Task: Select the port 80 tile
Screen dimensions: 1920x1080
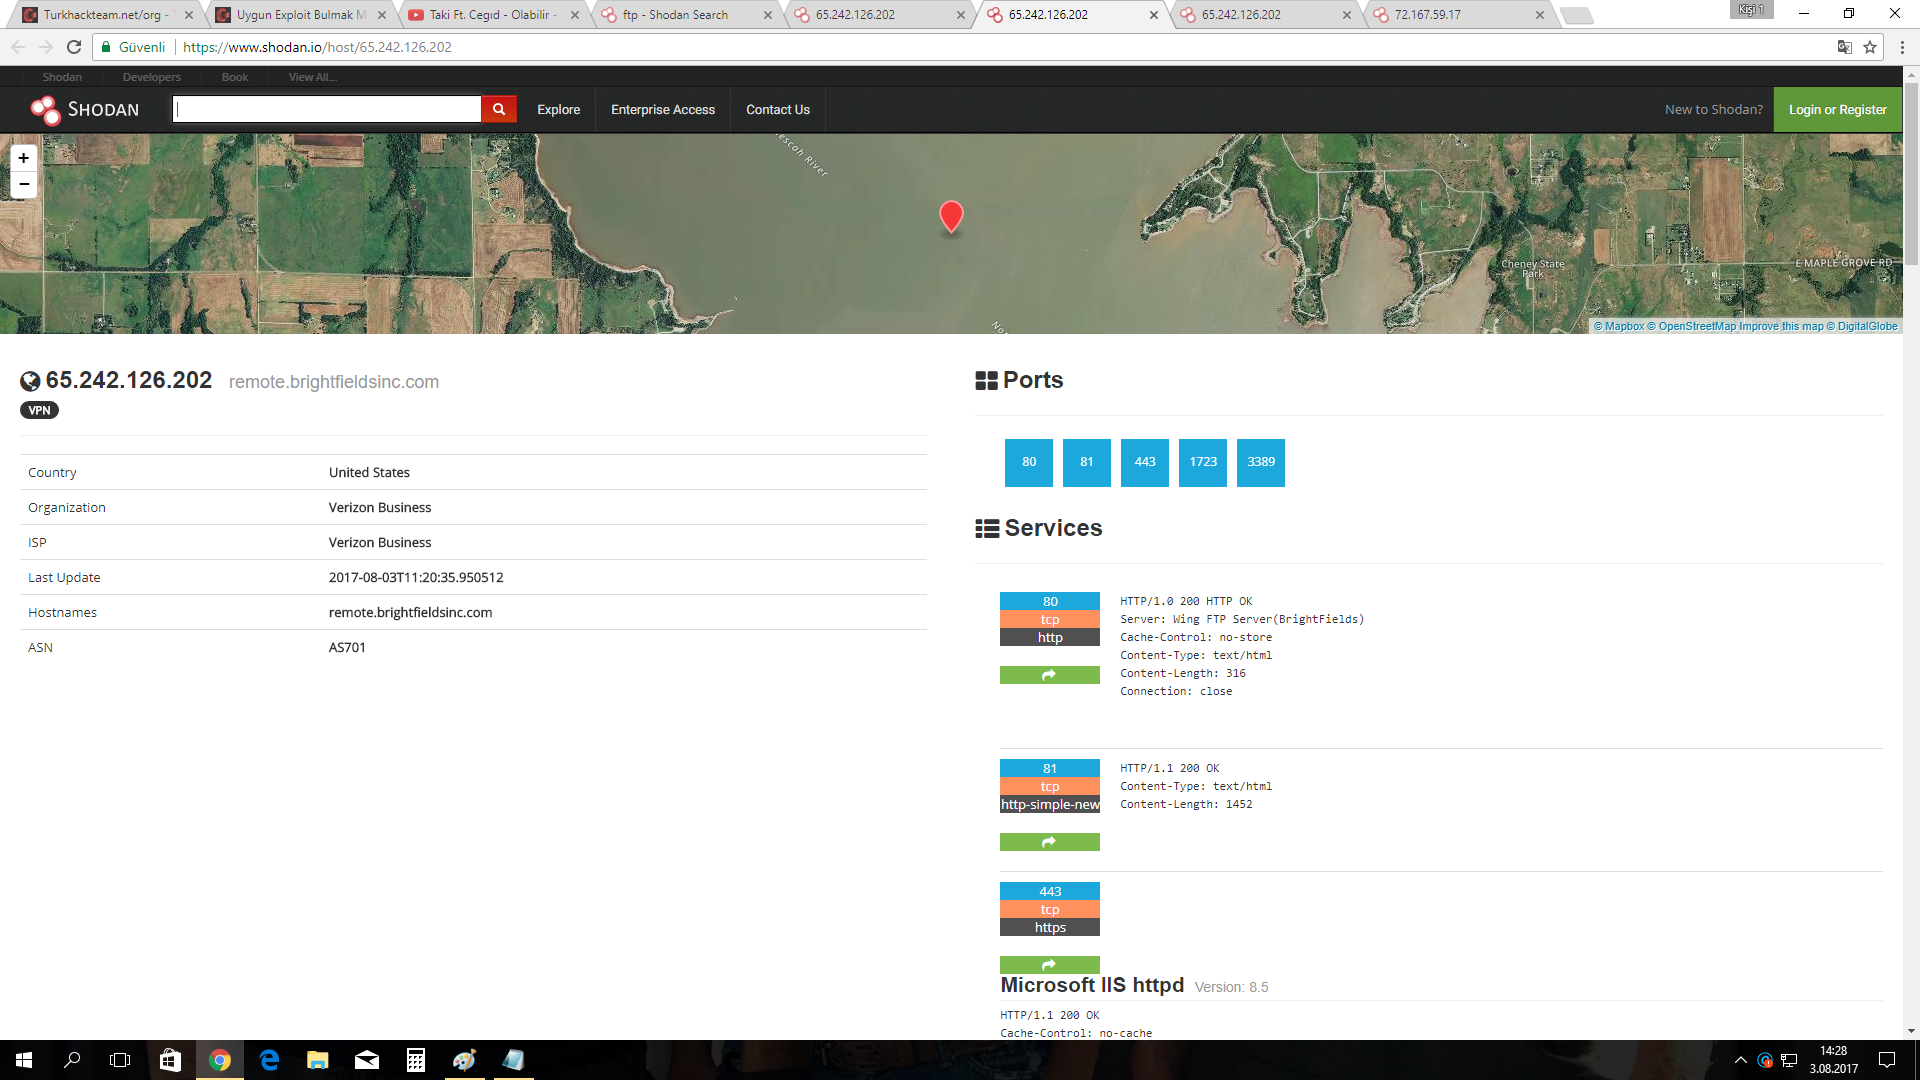Action: point(1029,462)
